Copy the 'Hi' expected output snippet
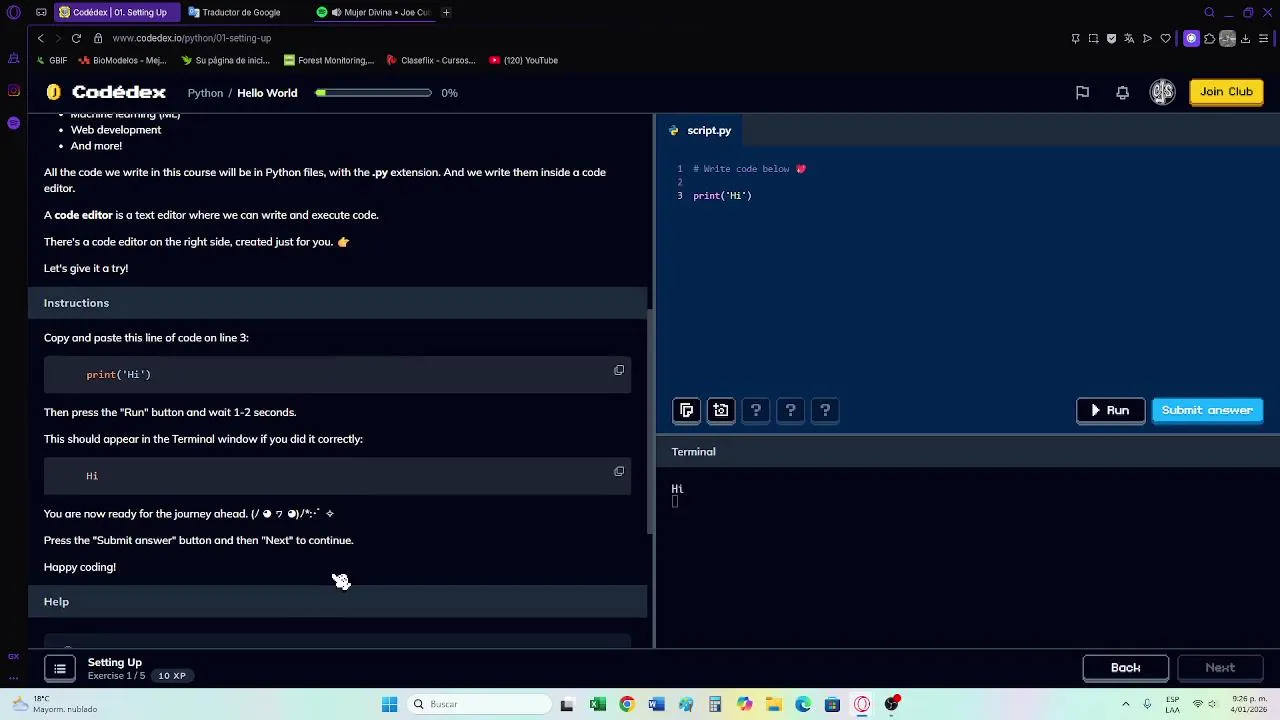1280x720 pixels. pos(619,472)
